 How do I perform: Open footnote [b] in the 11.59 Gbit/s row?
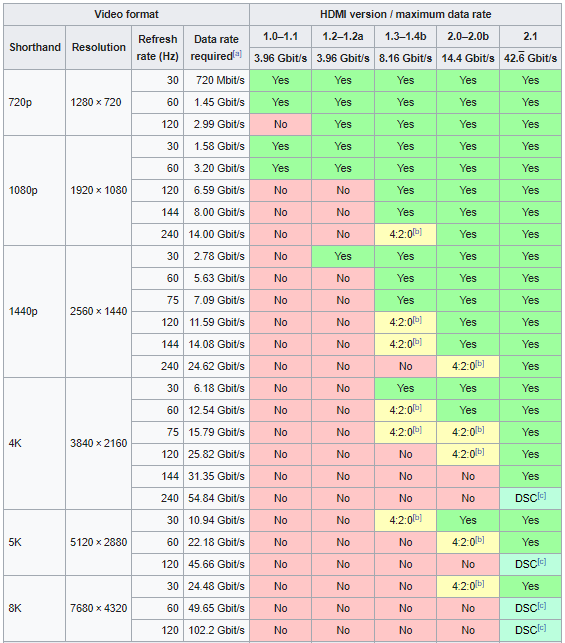coord(417,320)
